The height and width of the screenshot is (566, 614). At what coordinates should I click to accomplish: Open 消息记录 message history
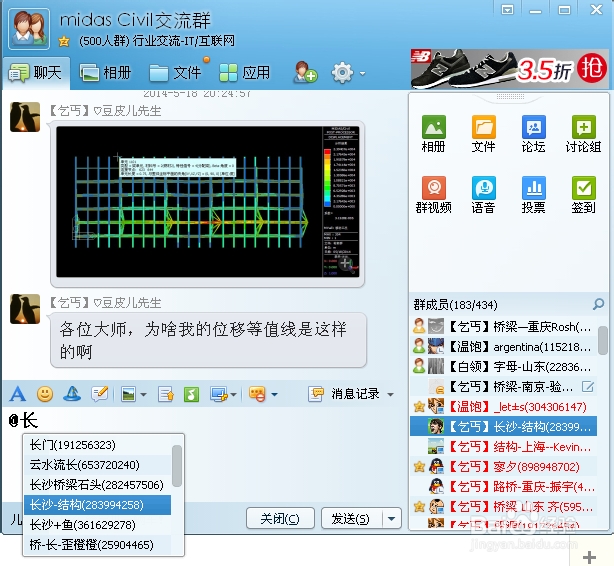point(344,394)
